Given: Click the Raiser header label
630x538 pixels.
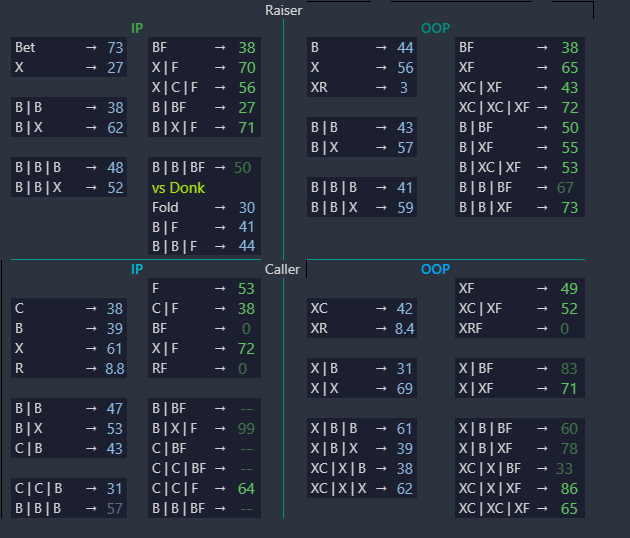Looking at the screenshot, I should (x=283, y=10).
